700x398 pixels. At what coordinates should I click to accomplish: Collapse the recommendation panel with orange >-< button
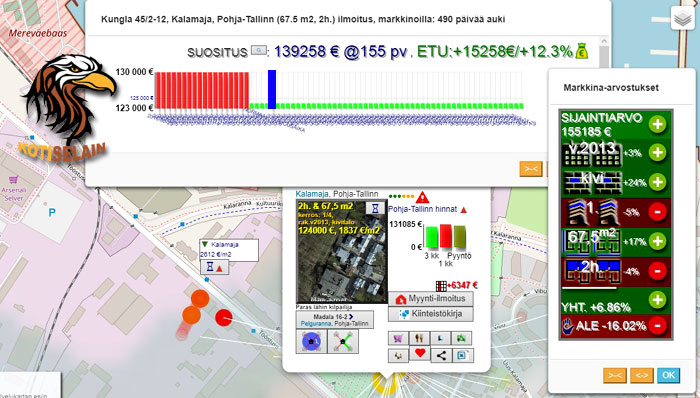[531, 169]
